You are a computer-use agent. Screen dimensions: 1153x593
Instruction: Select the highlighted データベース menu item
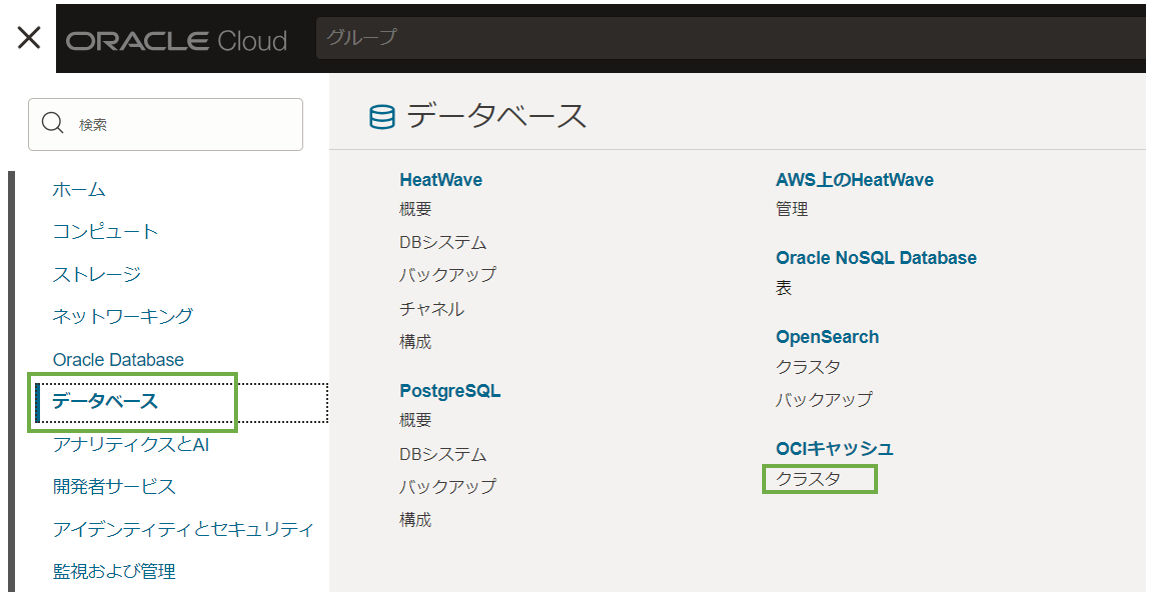coord(105,402)
